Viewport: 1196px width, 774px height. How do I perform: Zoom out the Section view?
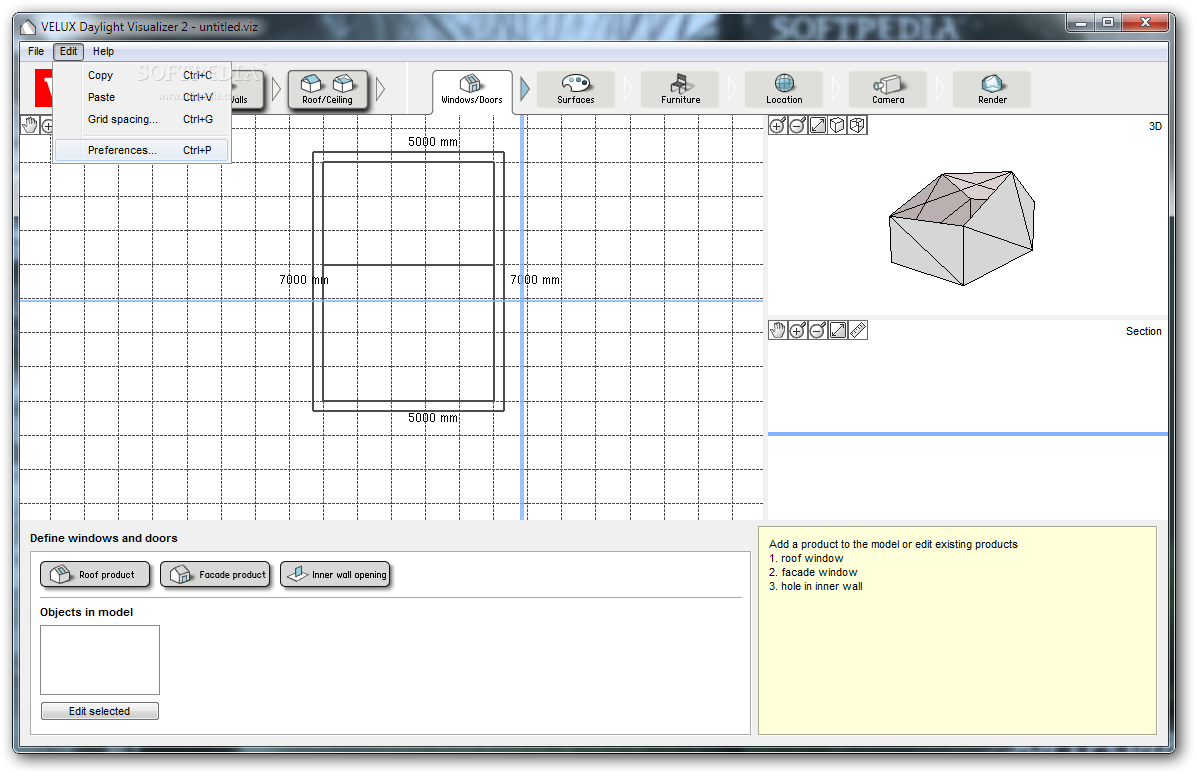(818, 330)
